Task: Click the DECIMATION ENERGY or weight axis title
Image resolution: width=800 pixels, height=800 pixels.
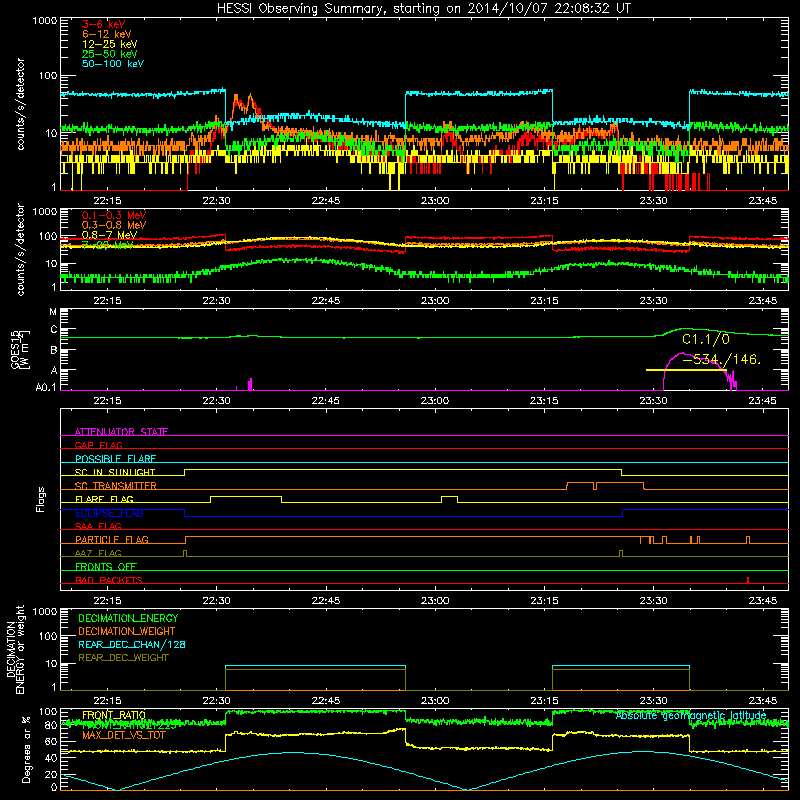Action: point(15,649)
